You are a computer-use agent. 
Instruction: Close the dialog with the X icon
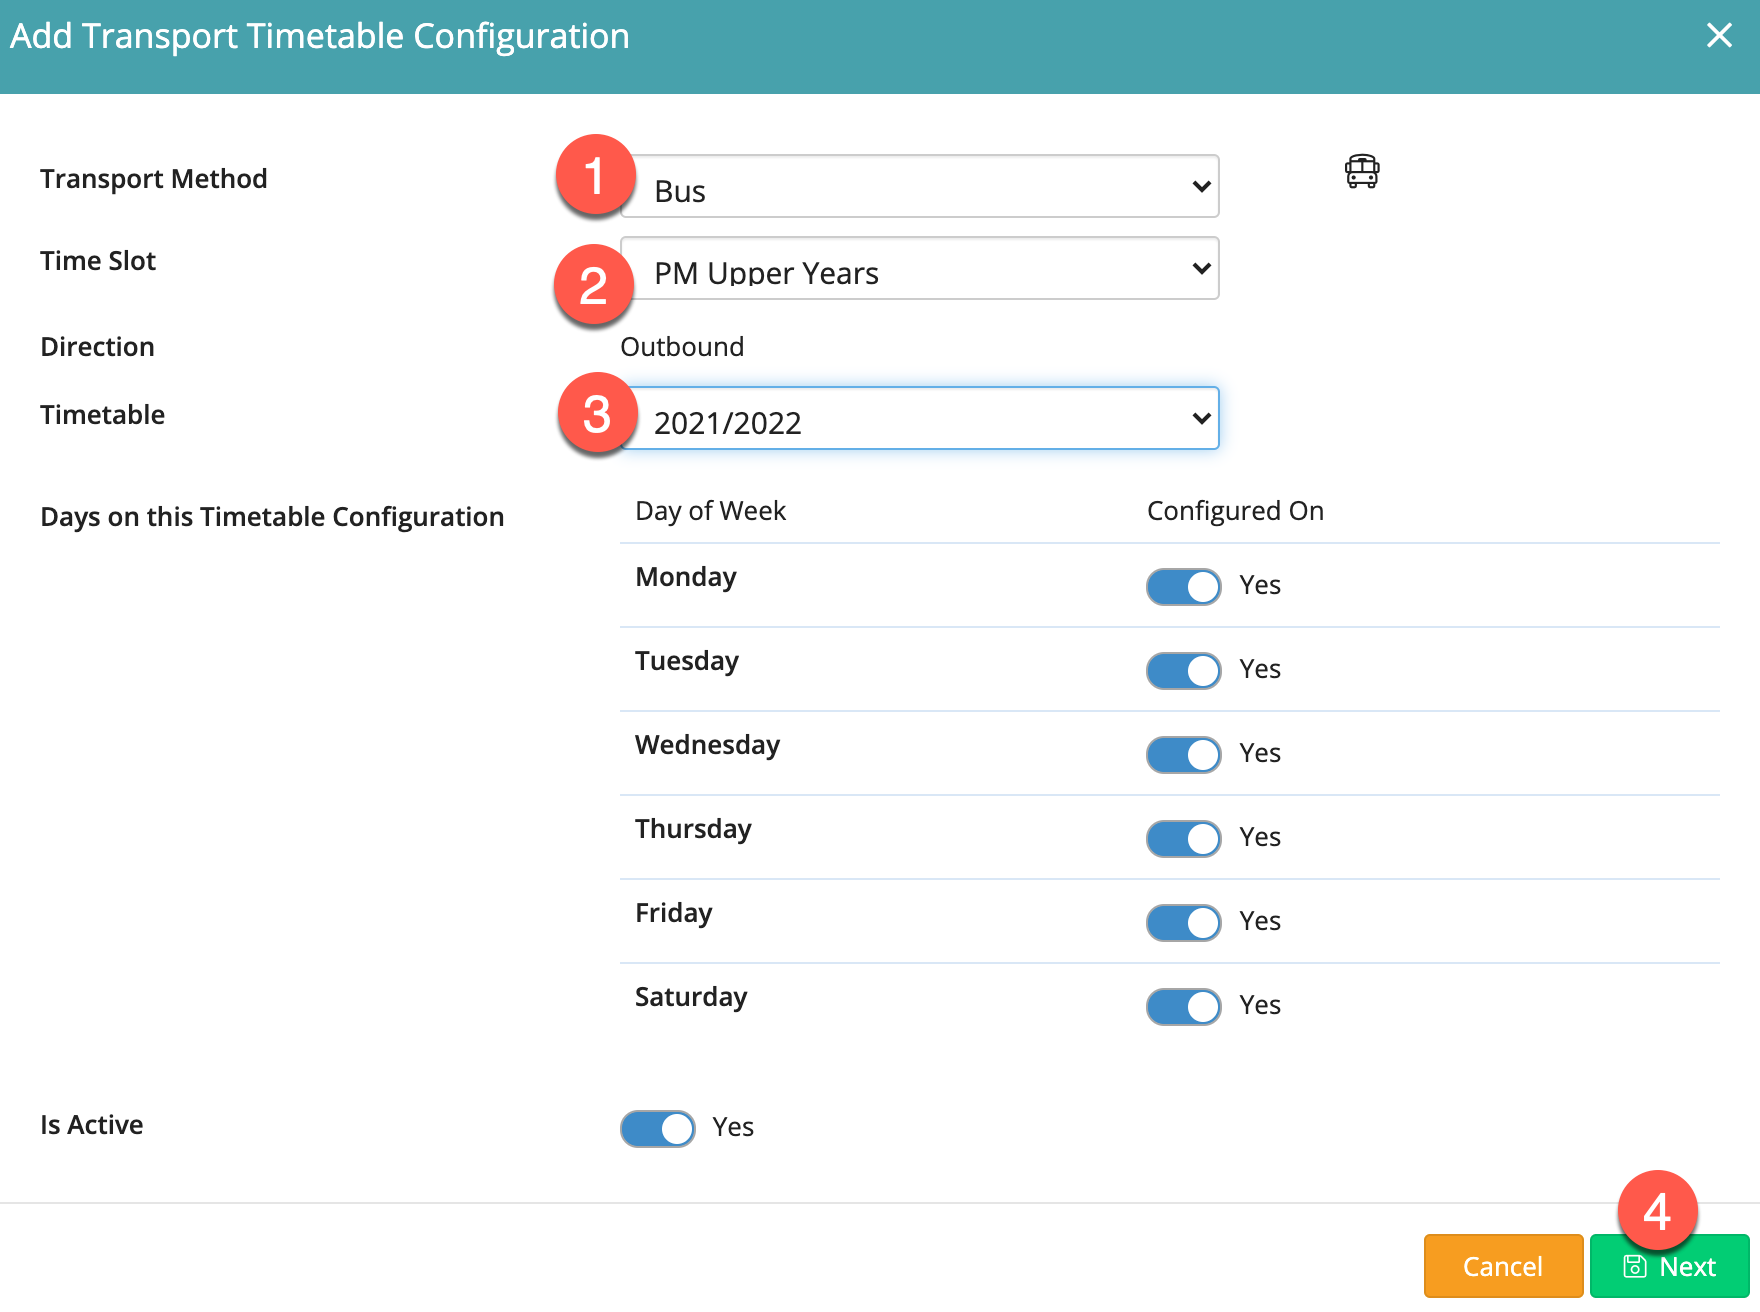click(1719, 36)
